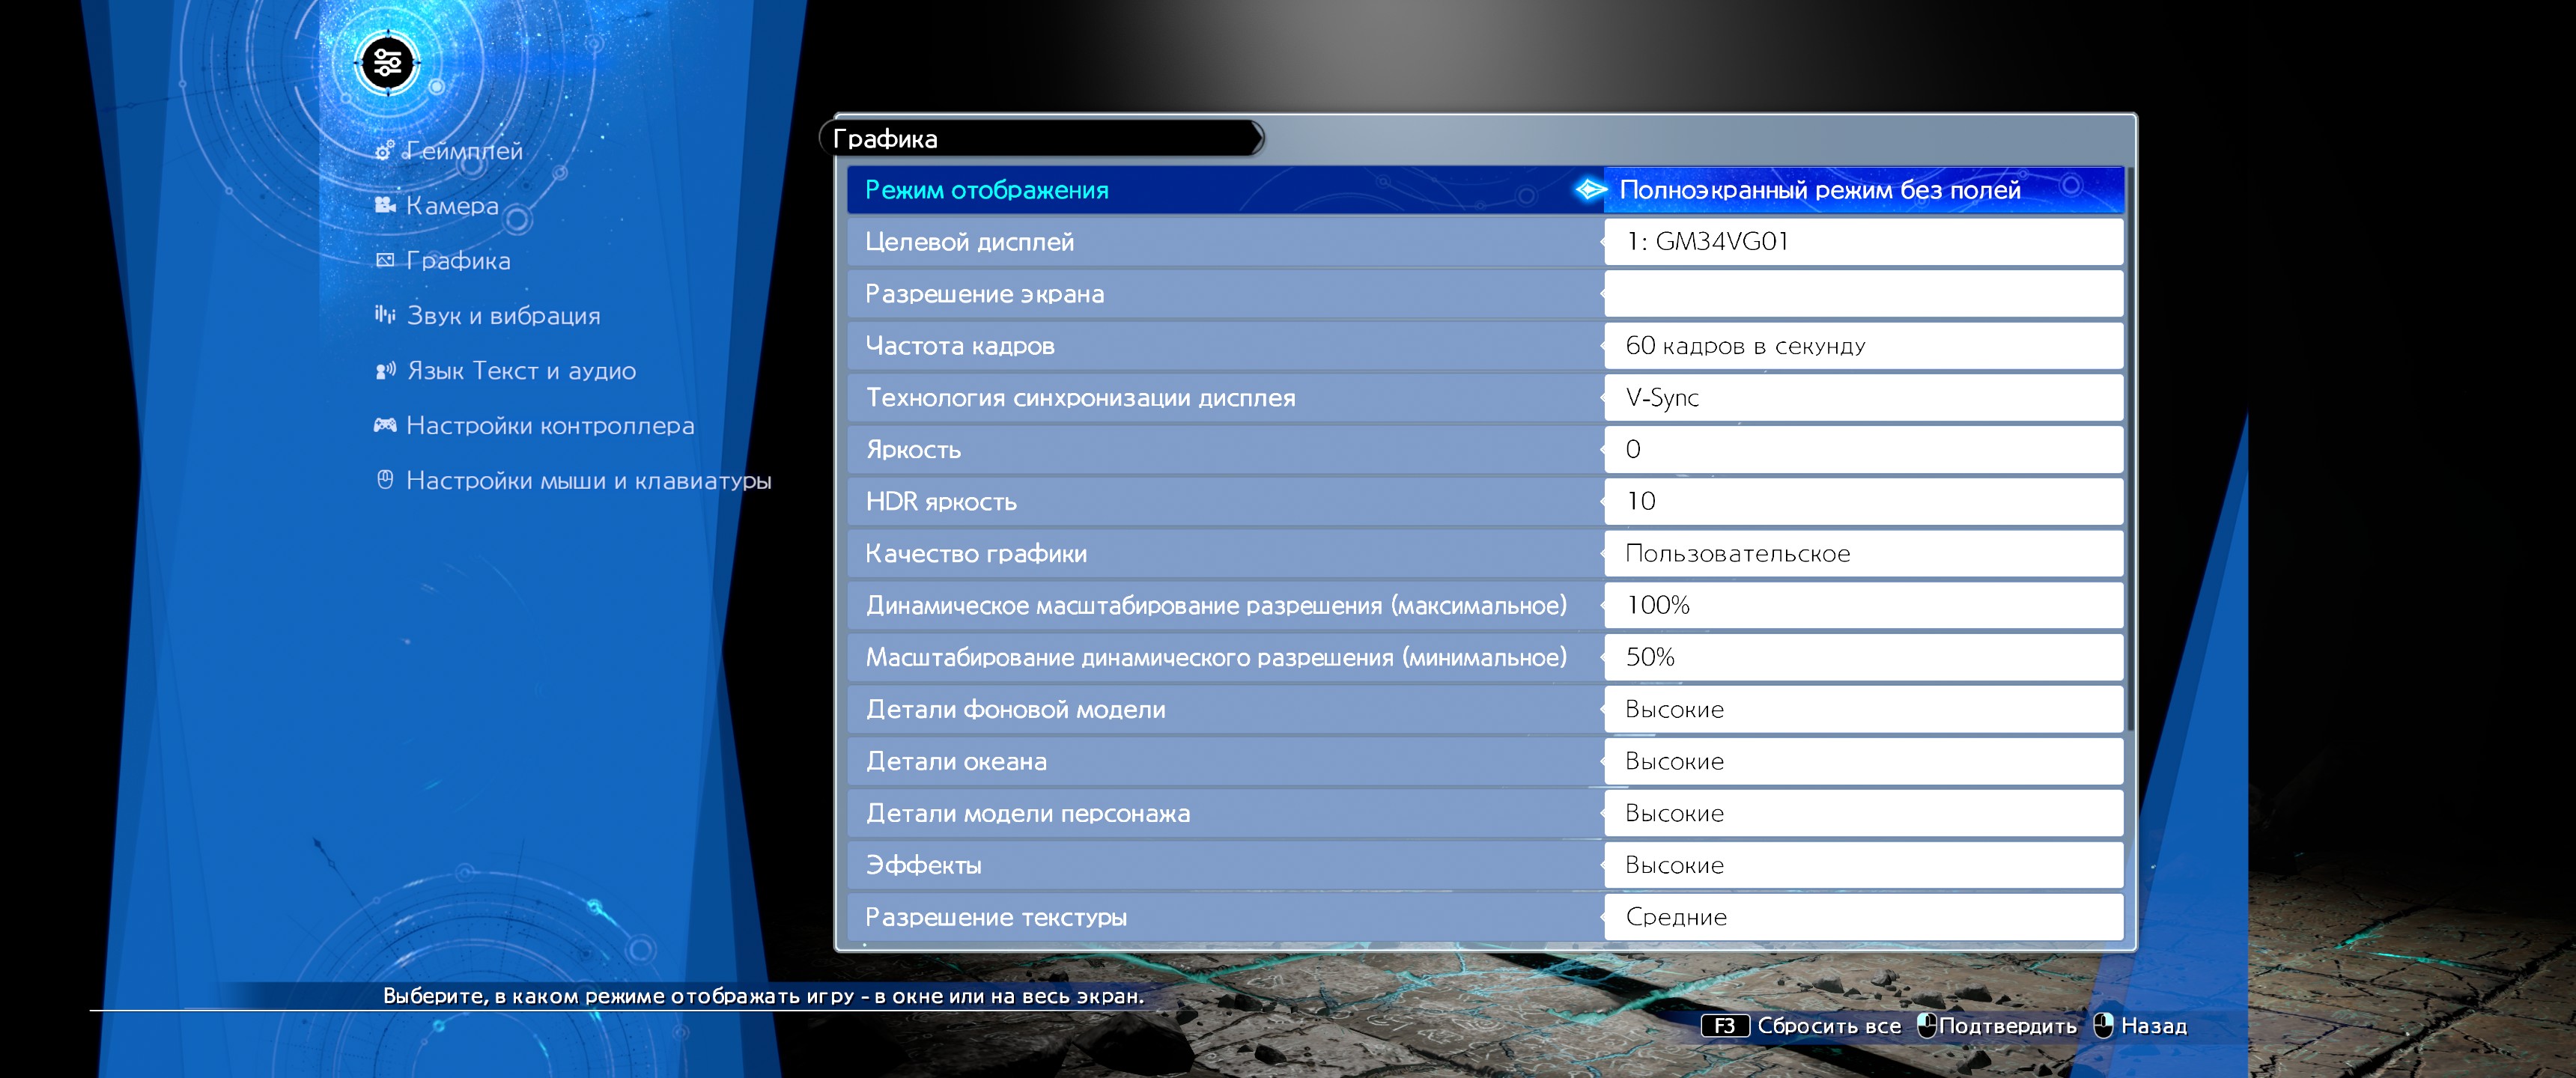Image resolution: width=2576 pixels, height=1078 pixels.
Task: Click the F3 key icon
Action: [x=1725, y=1026]
